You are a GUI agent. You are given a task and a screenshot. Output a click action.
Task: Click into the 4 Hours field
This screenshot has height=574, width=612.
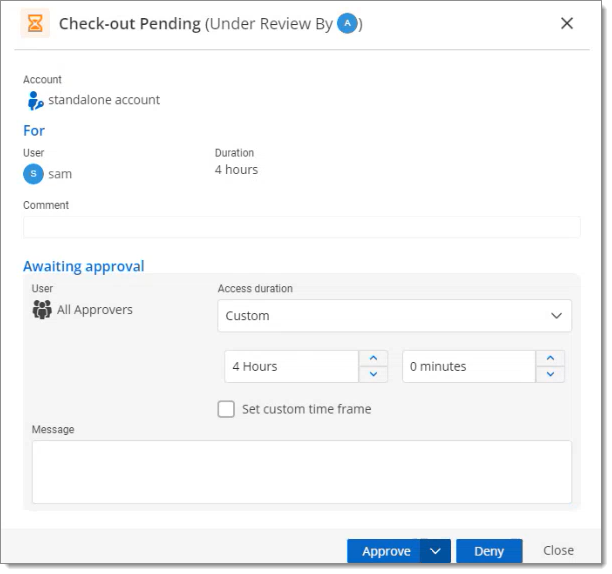coord(292,366)
